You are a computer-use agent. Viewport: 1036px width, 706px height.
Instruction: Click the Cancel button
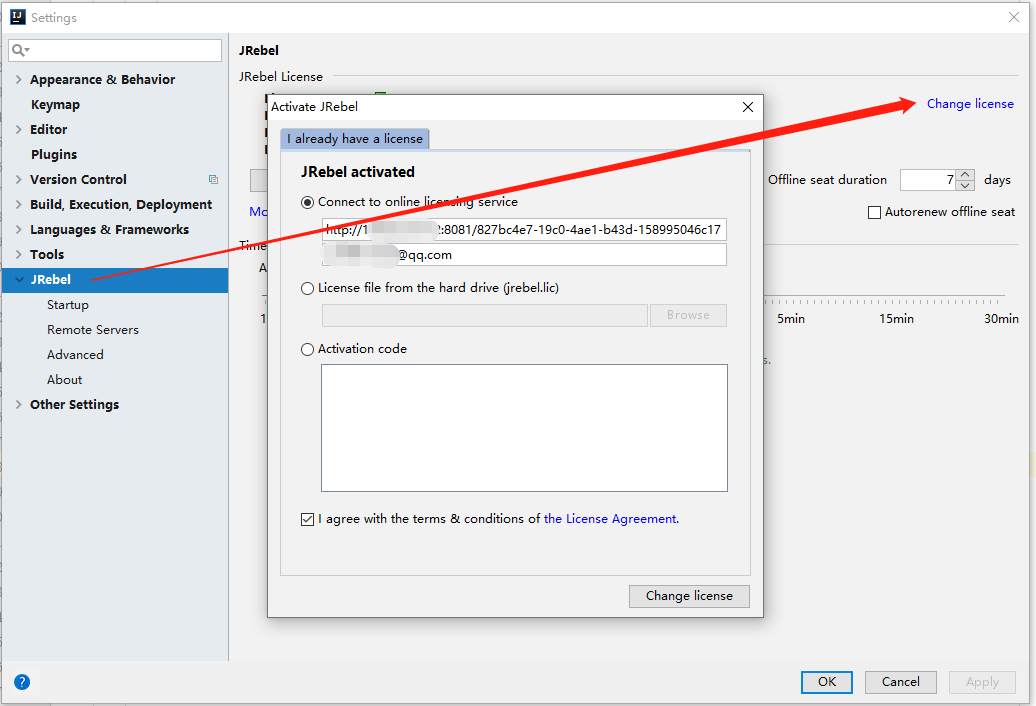tap(901, 682)
